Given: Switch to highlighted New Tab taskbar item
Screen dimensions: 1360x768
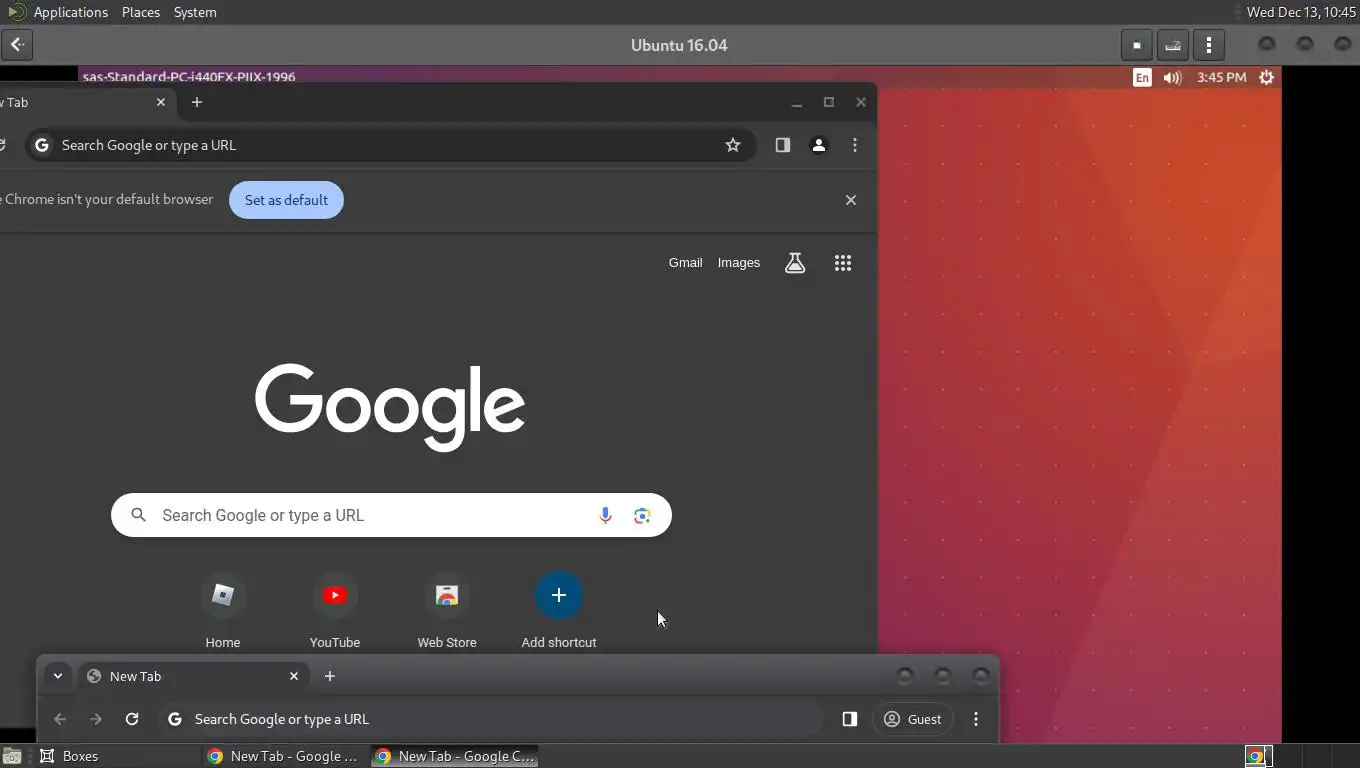Looking at the screenshot, I should 455,756.
